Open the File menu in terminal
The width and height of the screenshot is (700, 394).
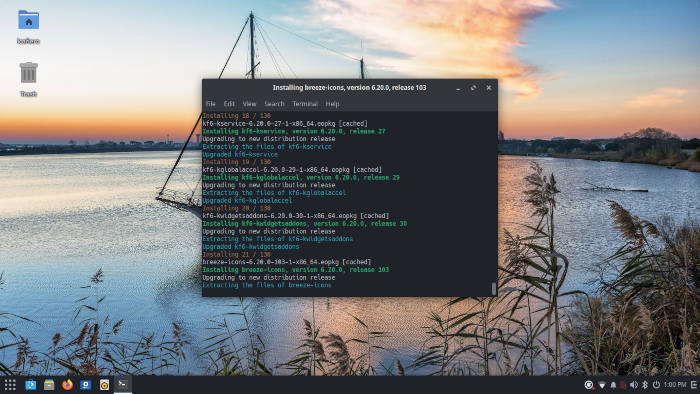click(x=211, y=104)
